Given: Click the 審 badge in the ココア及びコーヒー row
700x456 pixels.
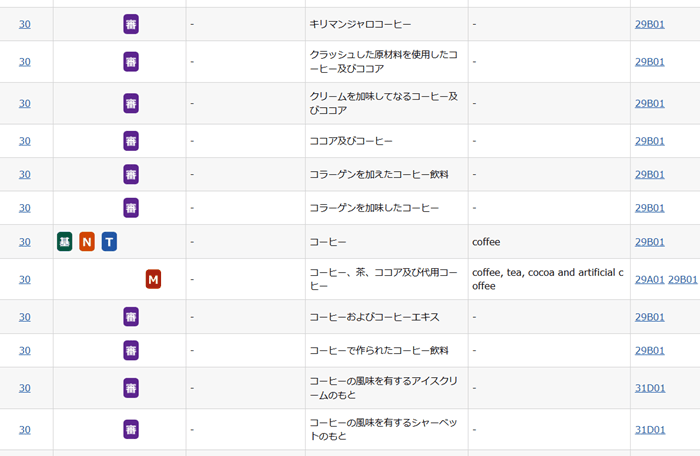Looking at the screenshot, I should point(131,141).
